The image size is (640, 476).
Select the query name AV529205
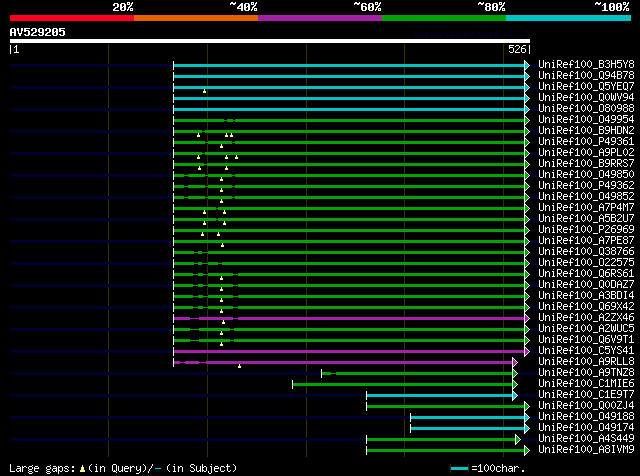38,32
